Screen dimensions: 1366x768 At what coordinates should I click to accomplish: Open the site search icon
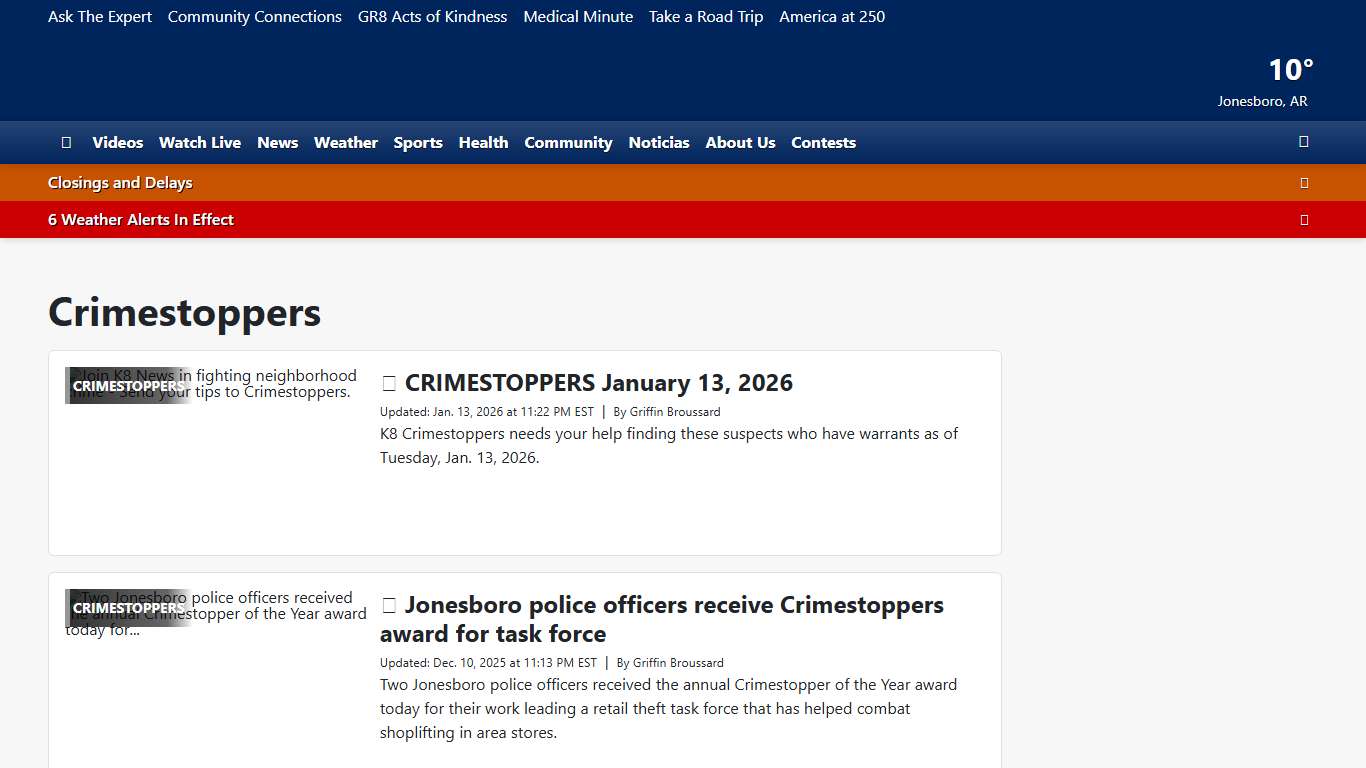tap(1303, 142)
